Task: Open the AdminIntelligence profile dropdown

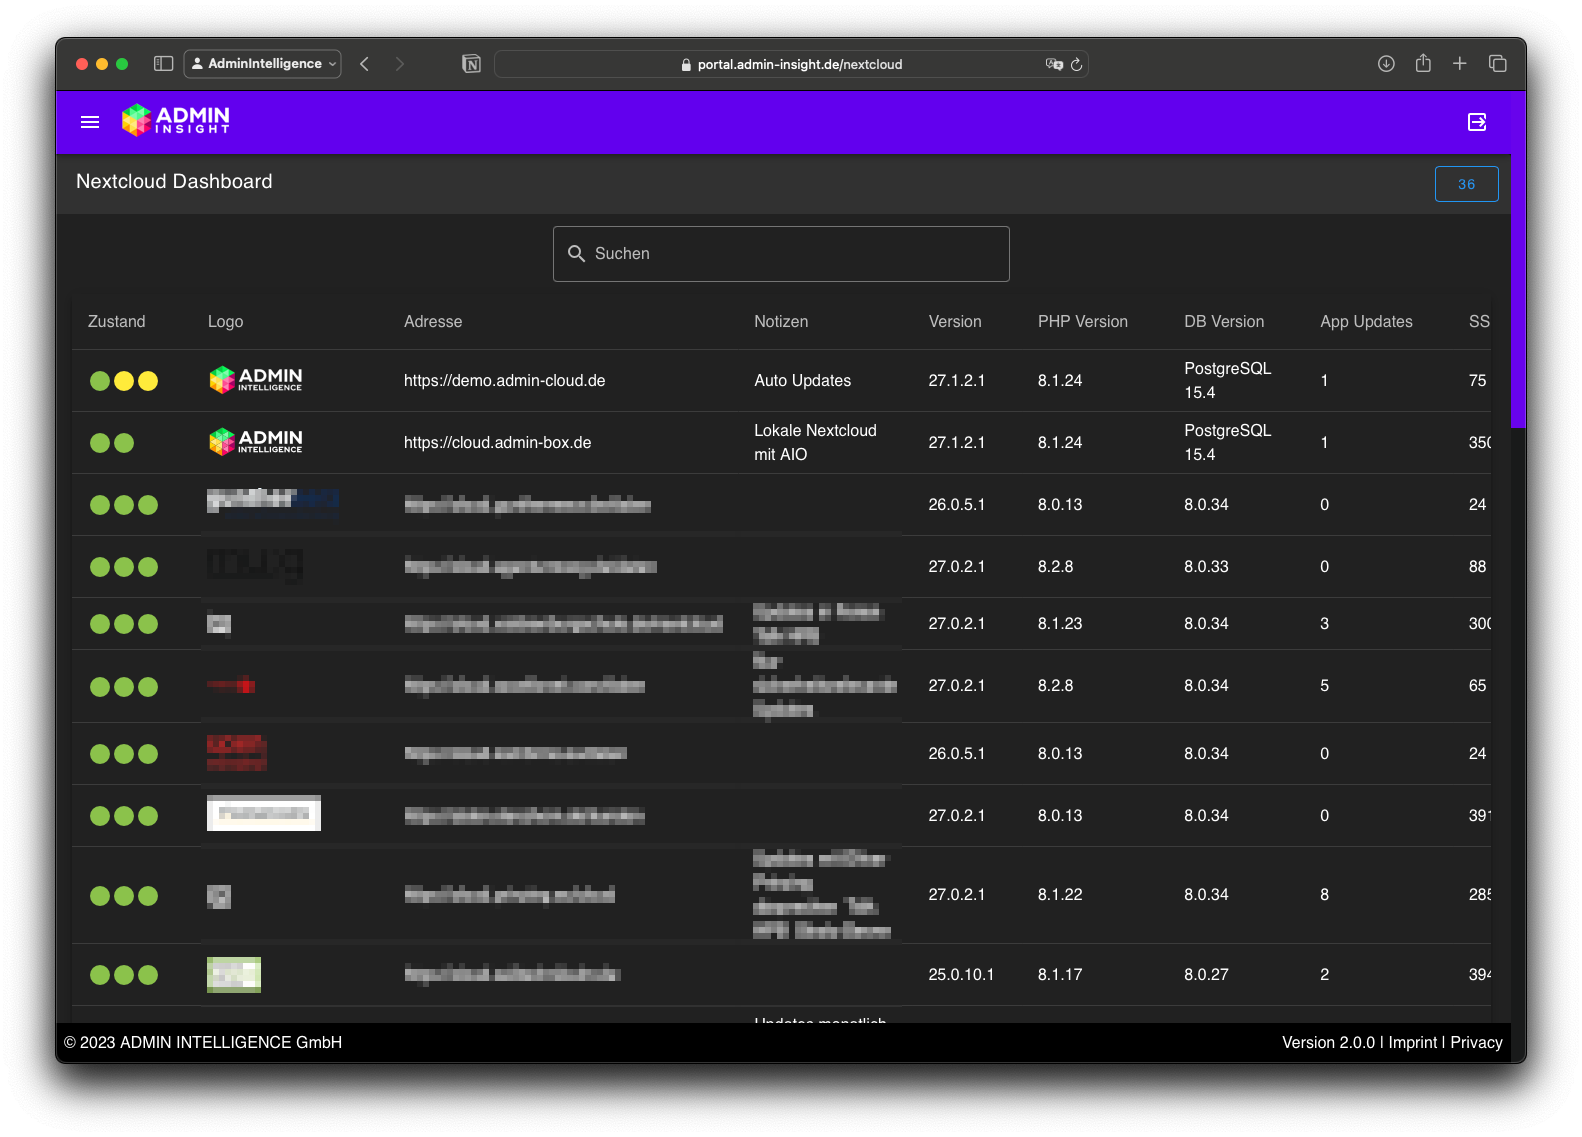Action: (263, 64)
